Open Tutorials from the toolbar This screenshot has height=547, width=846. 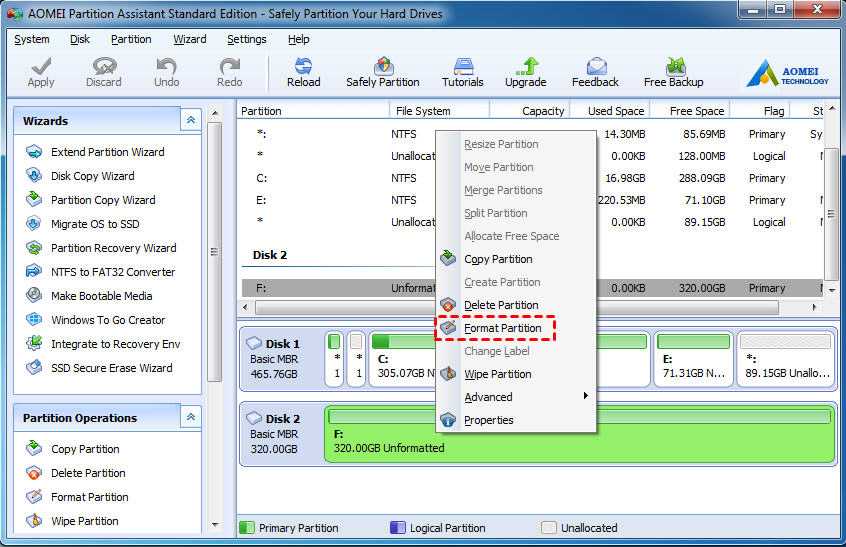(x=463, y=72)
